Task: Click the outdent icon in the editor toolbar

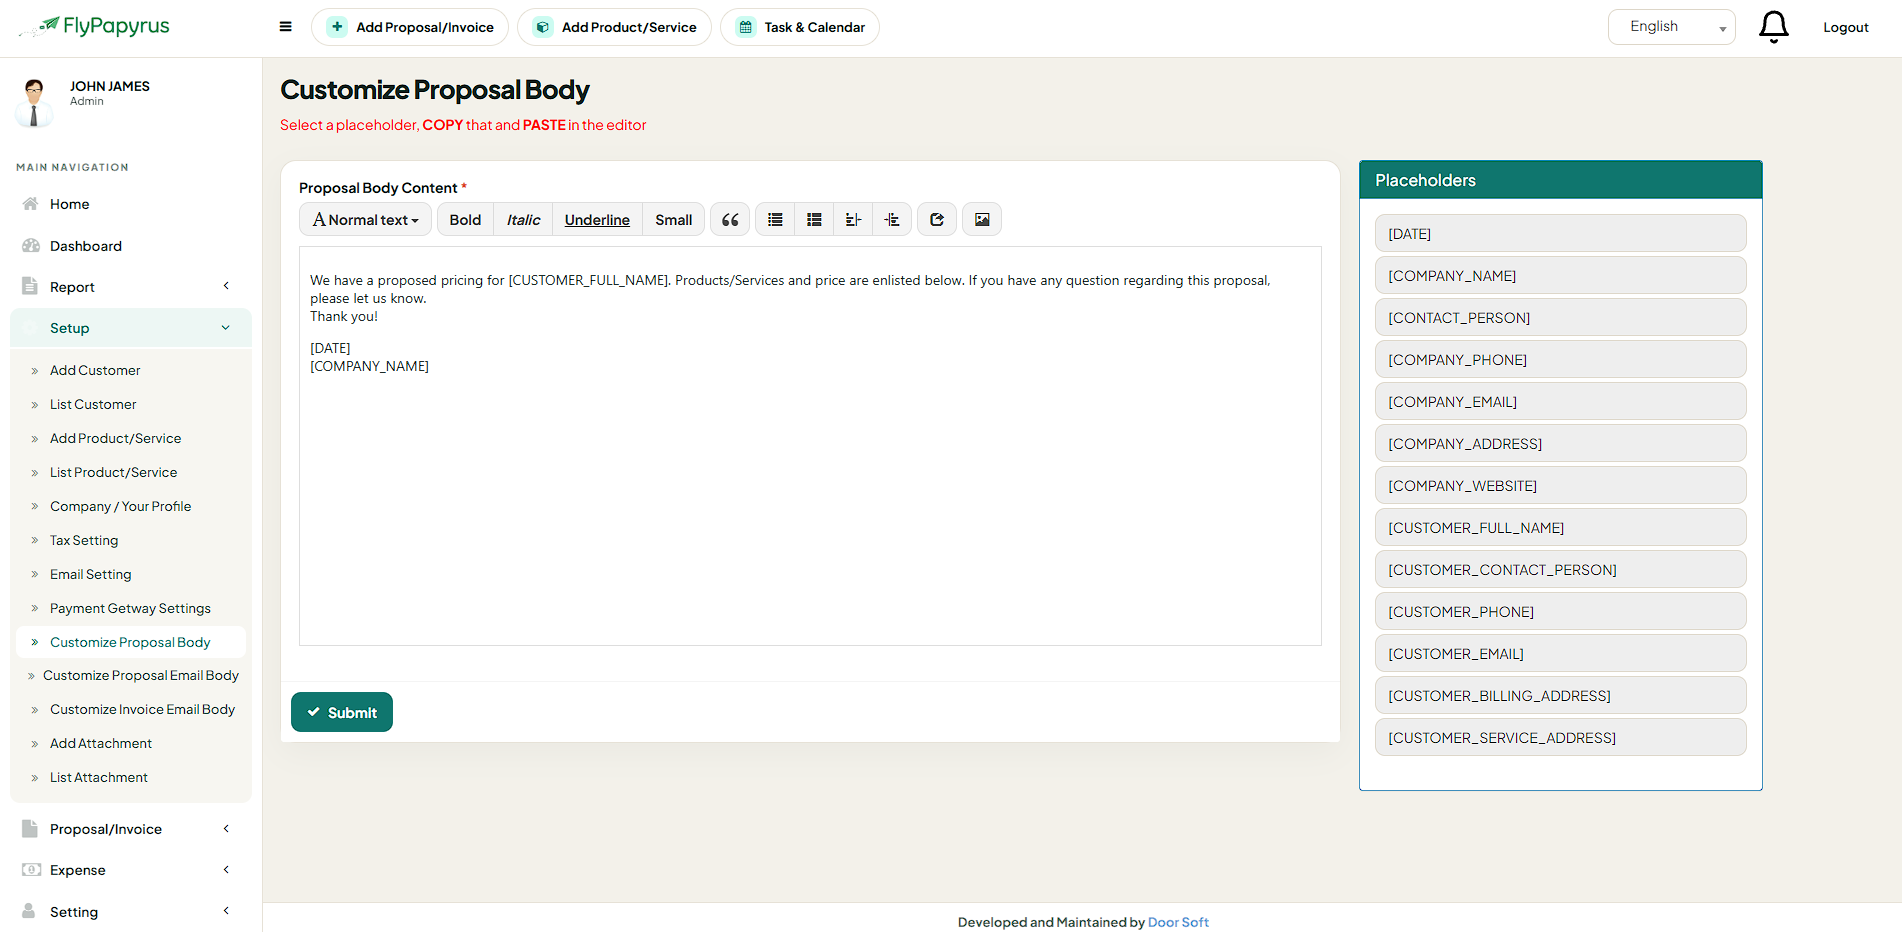Action: pos(853,220)
